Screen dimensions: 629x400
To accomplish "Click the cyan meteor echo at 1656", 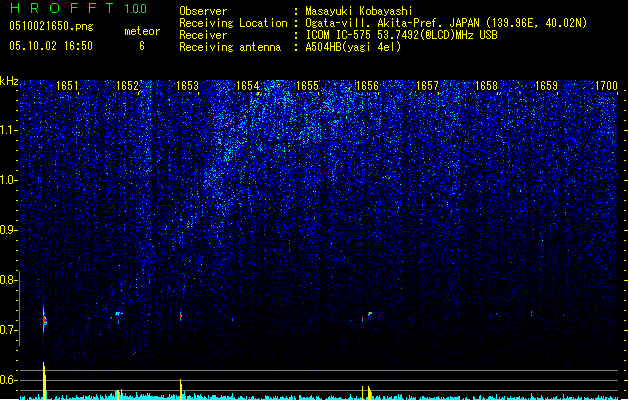I will point(369,314).
